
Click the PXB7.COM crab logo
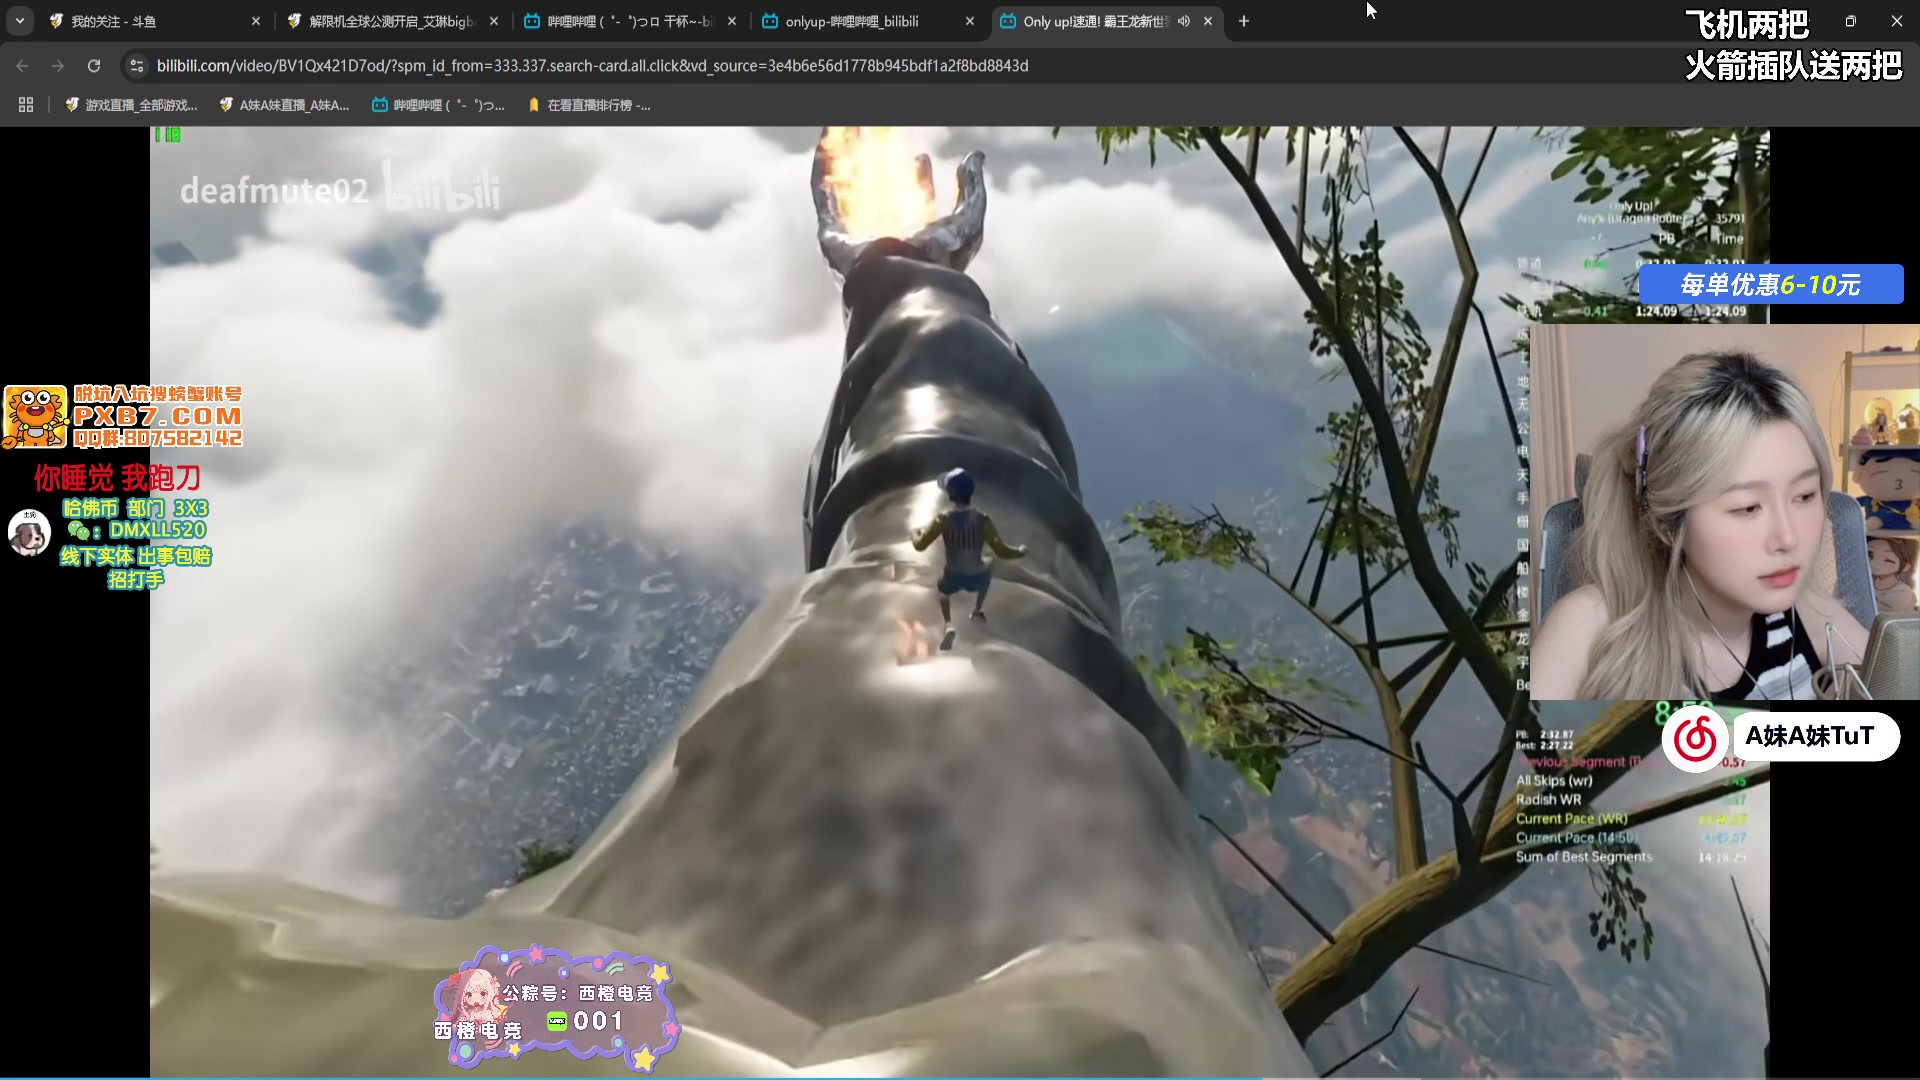(x=36, y=416)
